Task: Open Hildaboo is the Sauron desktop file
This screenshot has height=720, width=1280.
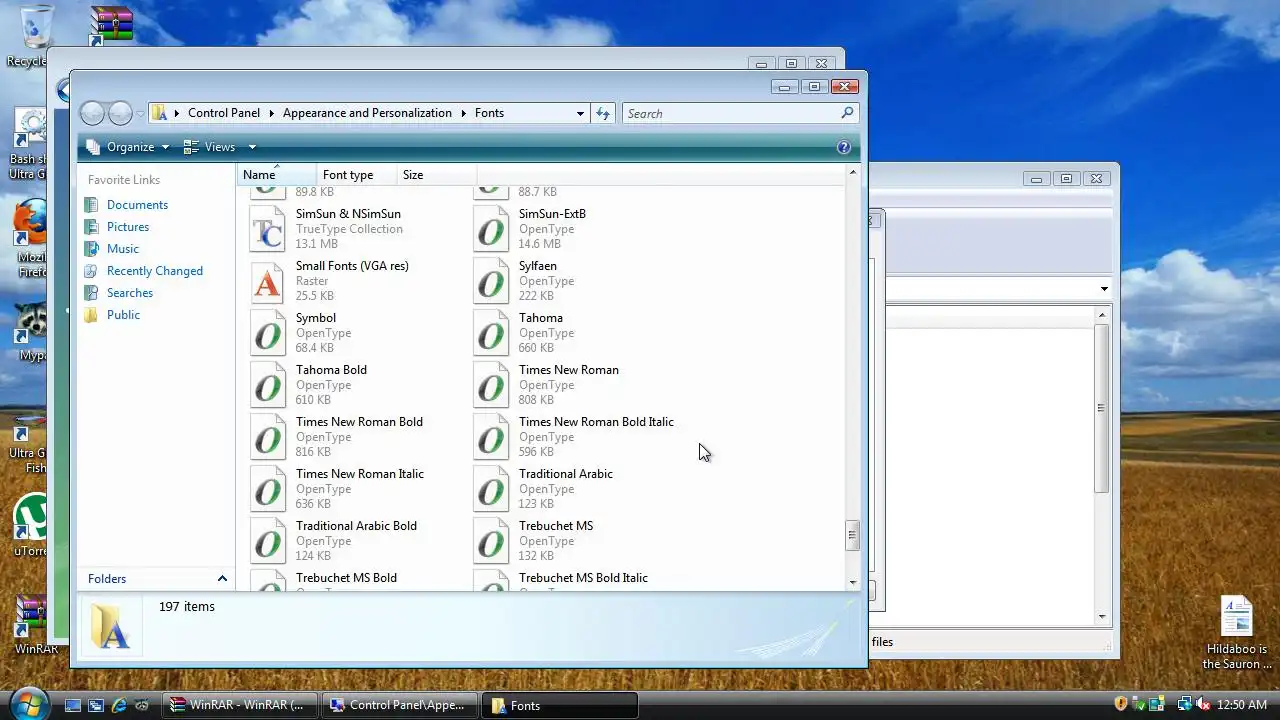Action: click(x=1237, y=633)
